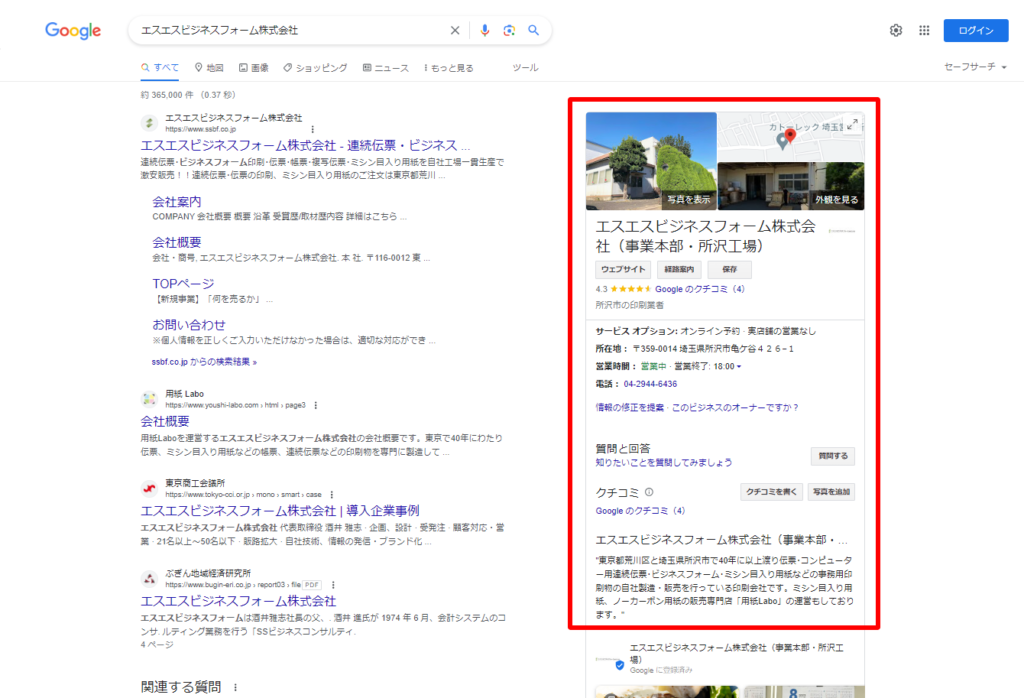Image resolution: width=1024 pixels, height=698 pixels.
Task: Click このビジネスのオーナーですか？ link
Action: 735,407
